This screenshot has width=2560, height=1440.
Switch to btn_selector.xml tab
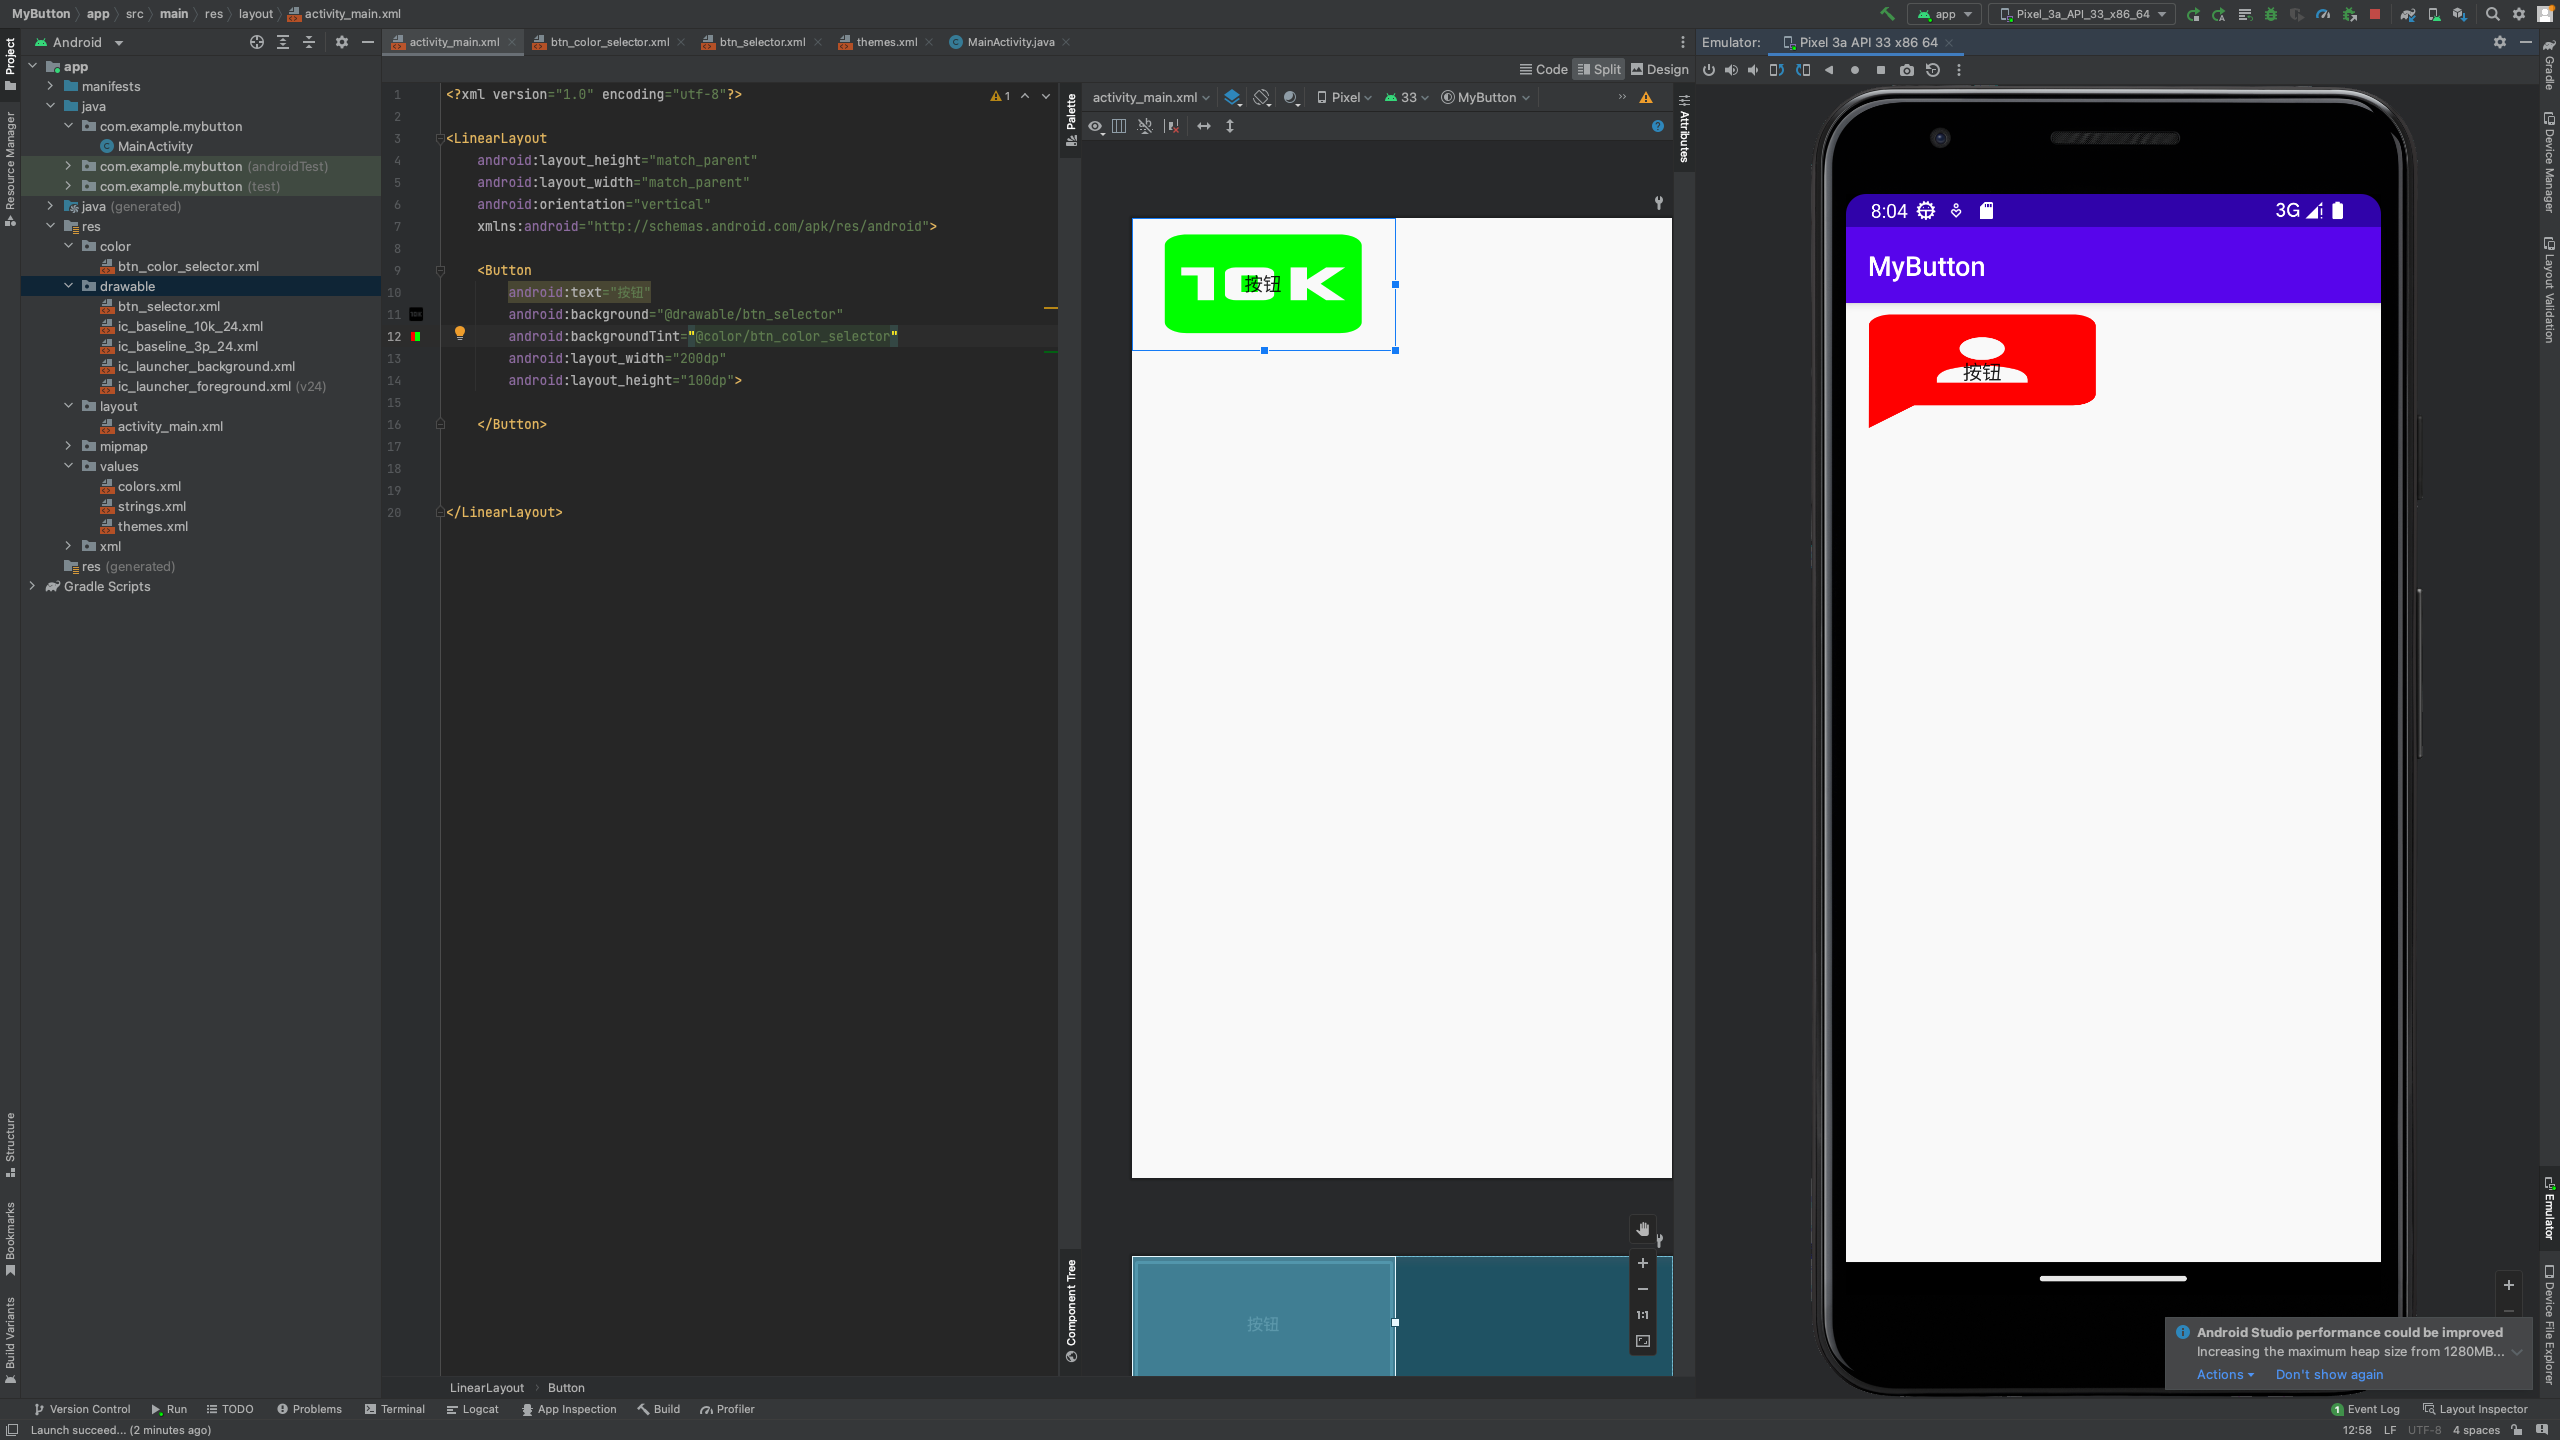tap(762, 42)
